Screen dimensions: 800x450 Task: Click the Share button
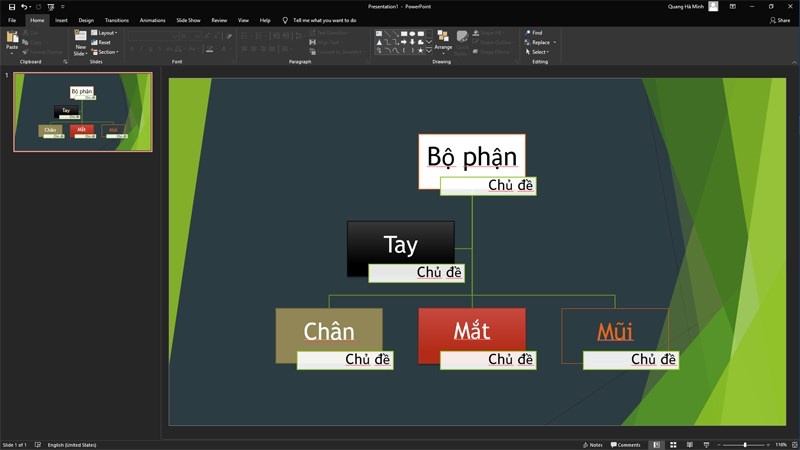tap(780, 20)
